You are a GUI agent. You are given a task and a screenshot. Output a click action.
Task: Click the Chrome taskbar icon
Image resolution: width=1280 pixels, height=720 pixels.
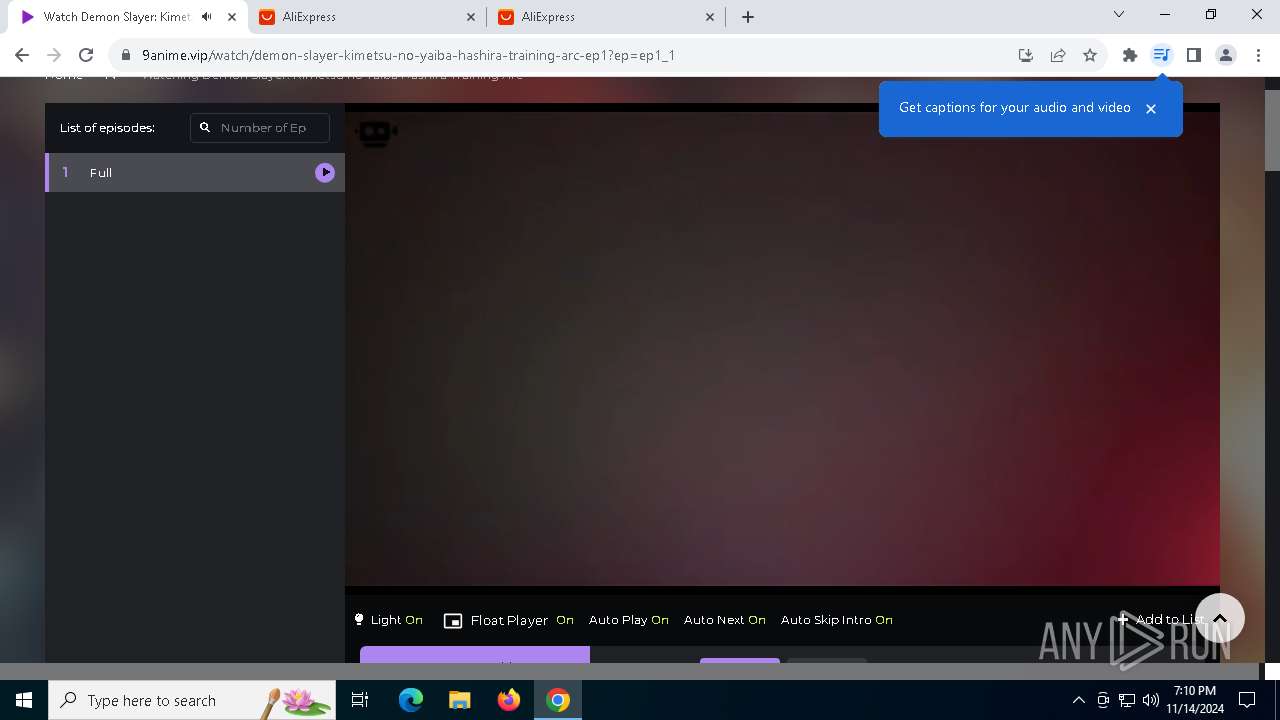[x=558, y=700]
